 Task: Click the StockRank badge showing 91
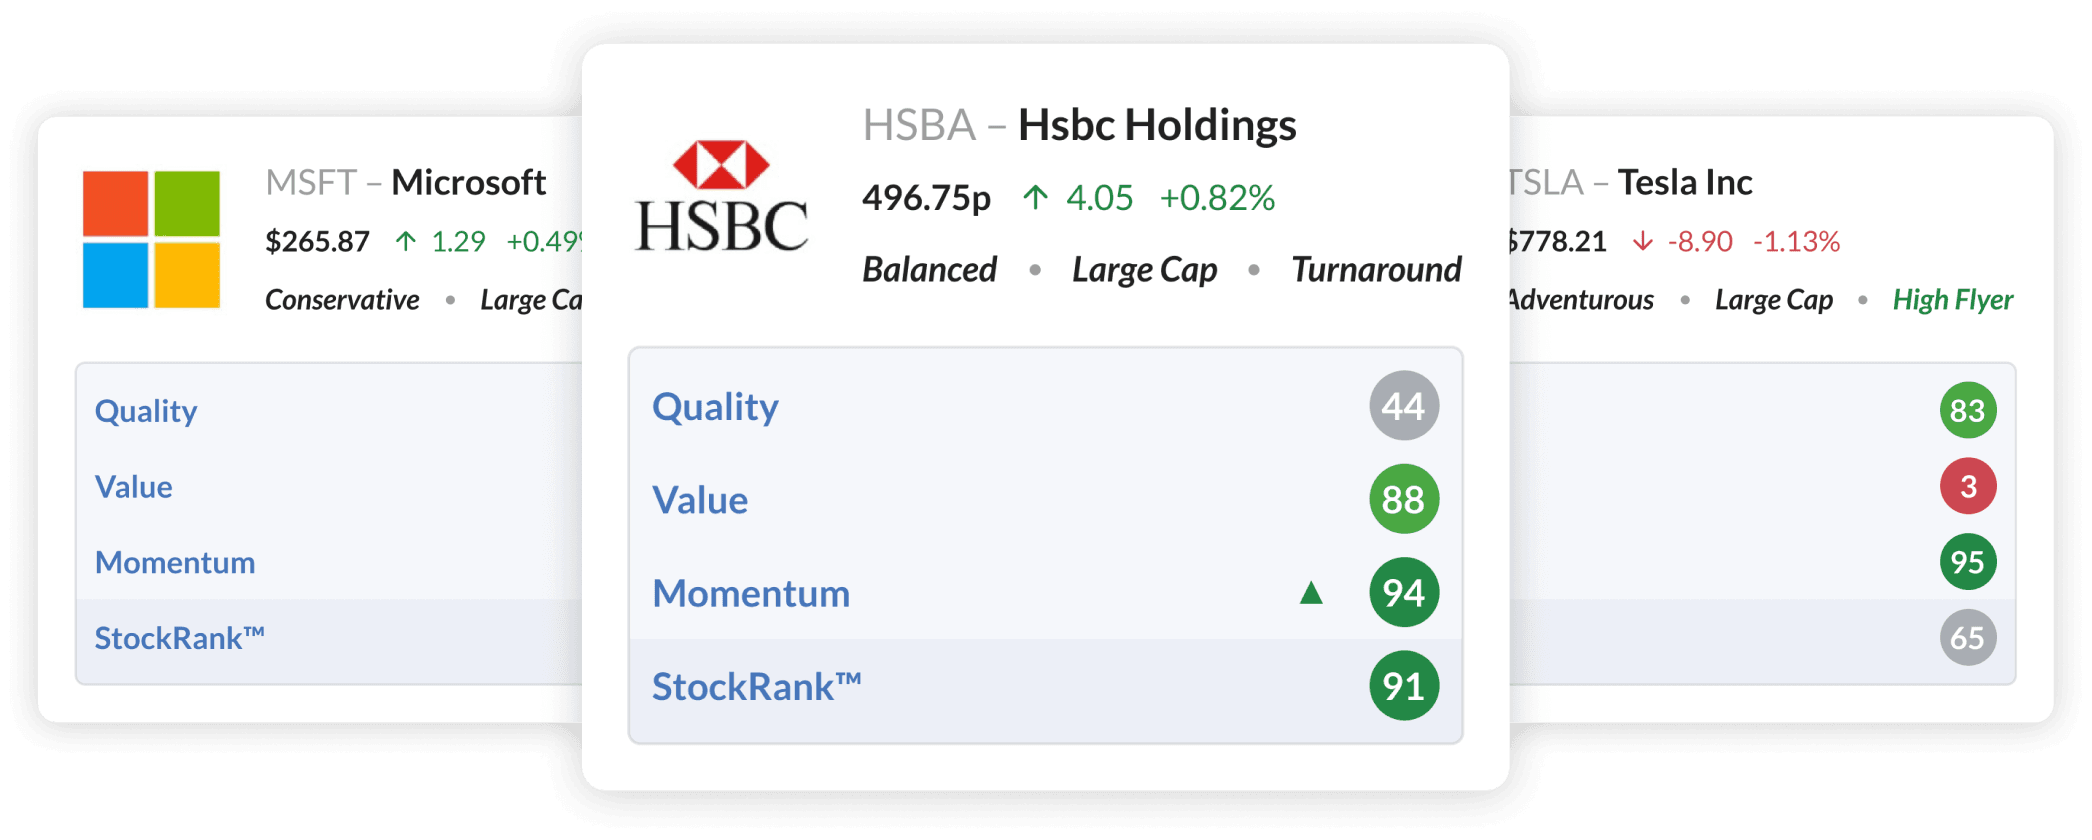(x=1404, y=686)
